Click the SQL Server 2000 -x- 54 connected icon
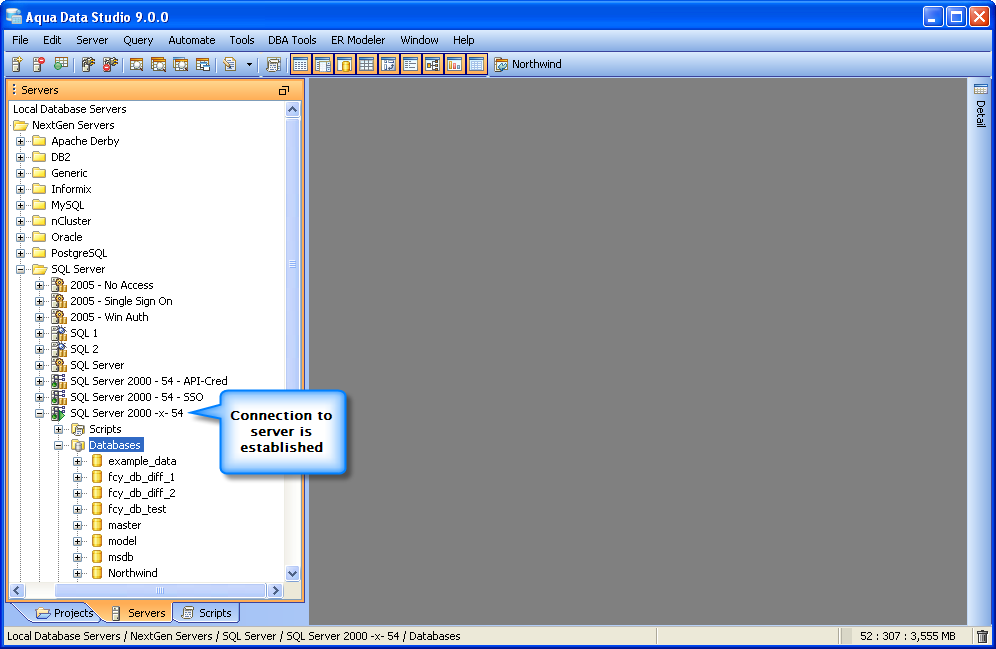The height and width of the screenshot is (649, 996). click(x=58, y=413)
